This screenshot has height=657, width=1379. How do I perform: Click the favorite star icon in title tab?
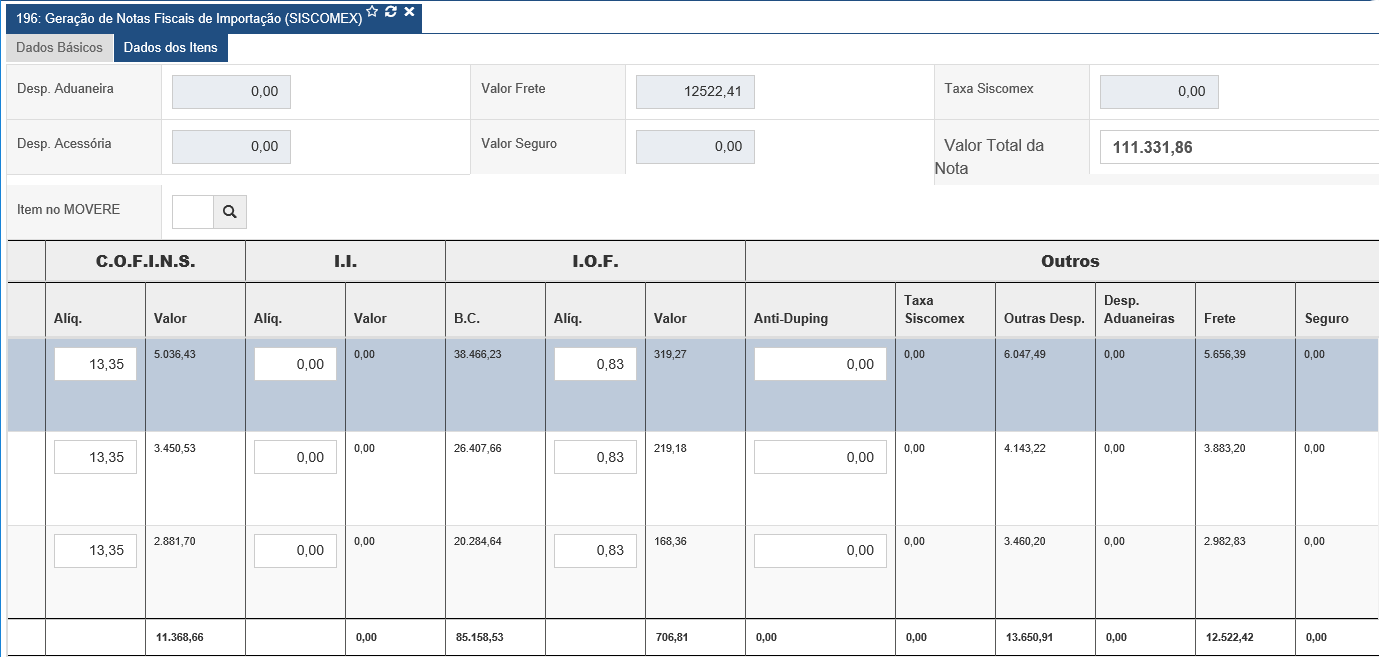click(x=372, y=11)
